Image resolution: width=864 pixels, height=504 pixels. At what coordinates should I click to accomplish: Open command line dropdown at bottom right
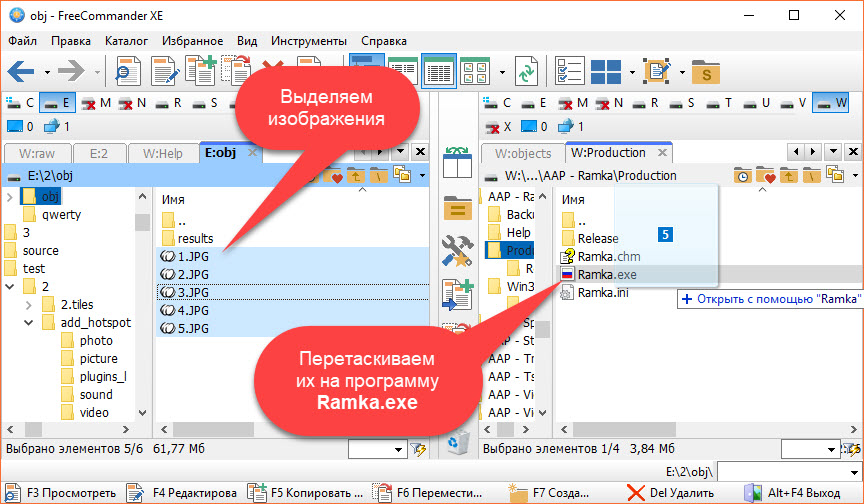854,472
